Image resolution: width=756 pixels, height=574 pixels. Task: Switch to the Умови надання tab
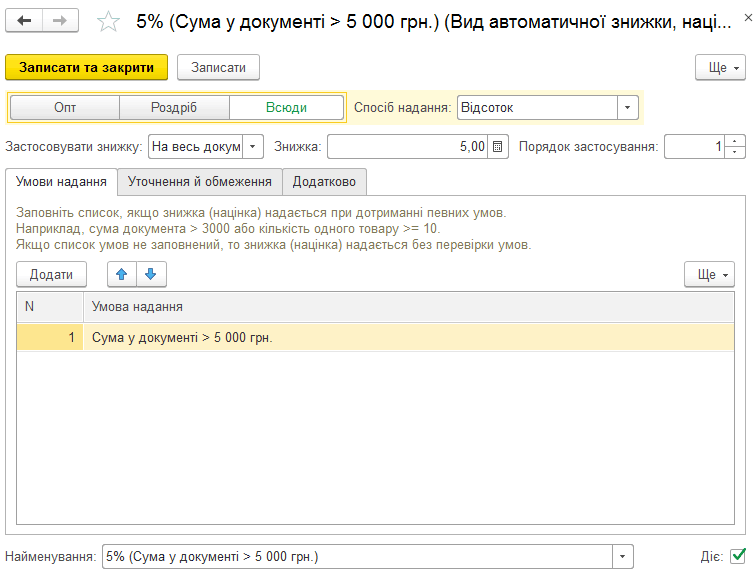click(x=61, y=182)
